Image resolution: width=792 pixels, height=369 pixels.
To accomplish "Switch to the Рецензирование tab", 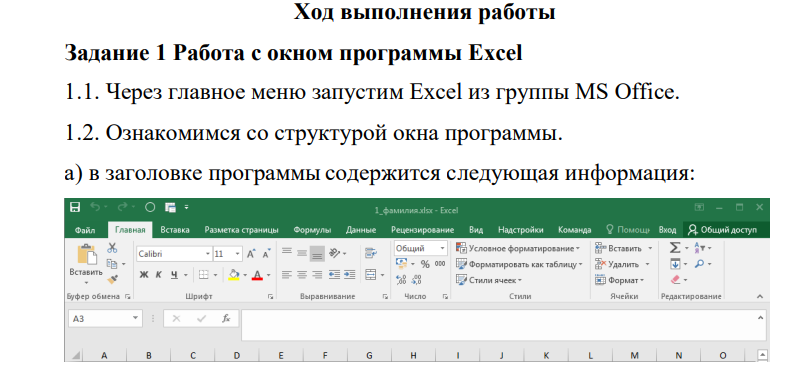I will (x=422, y=230).
